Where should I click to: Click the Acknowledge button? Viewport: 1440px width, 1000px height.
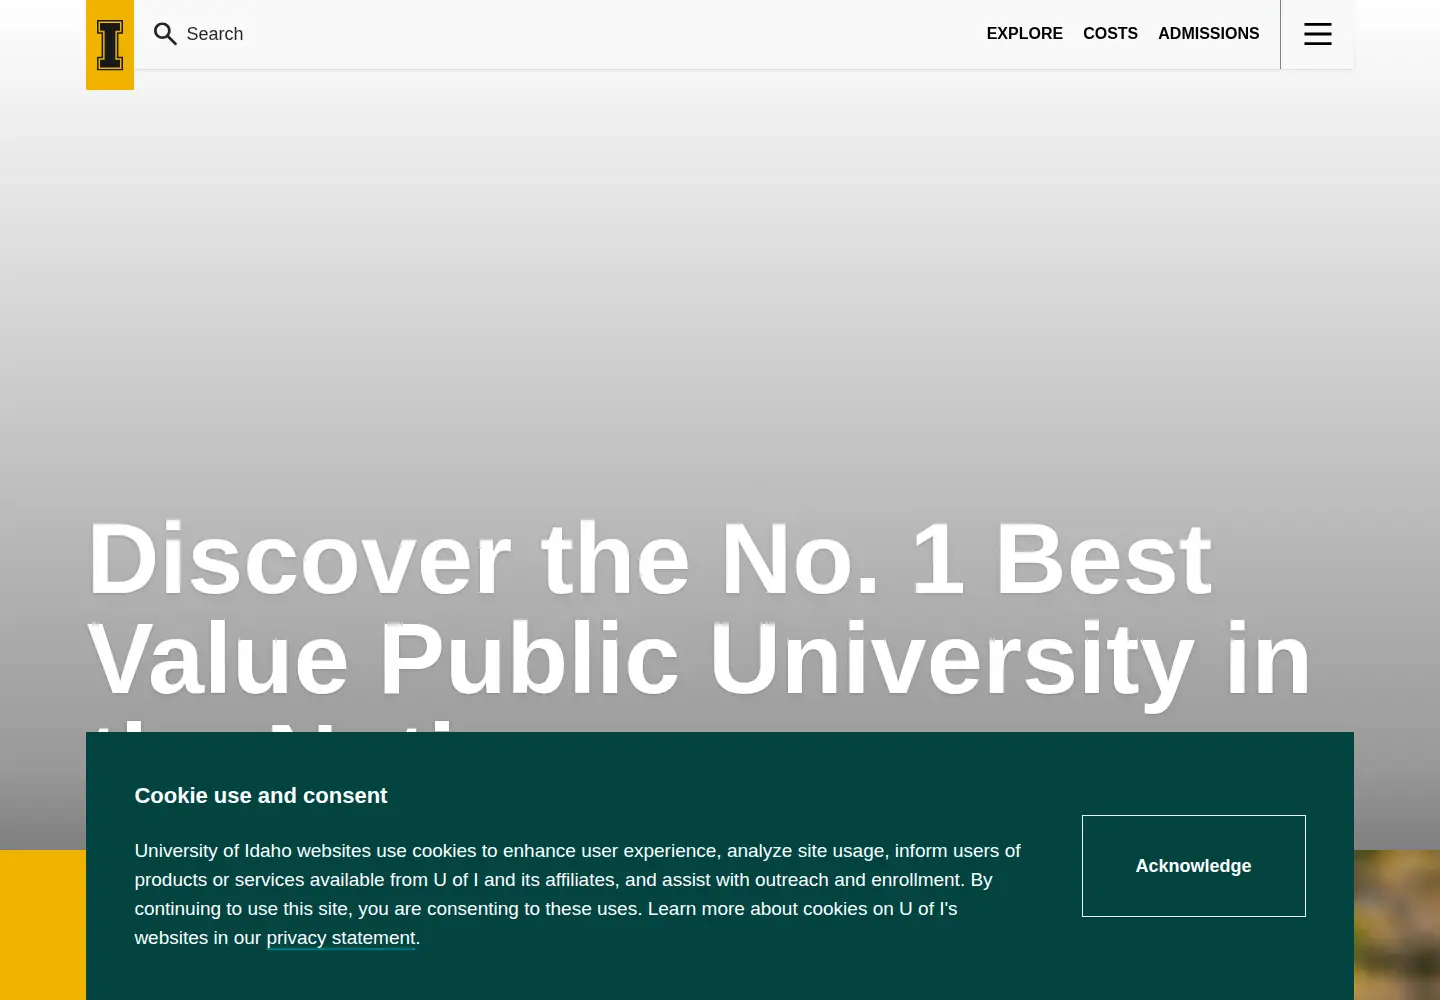(x=1193, y=866)
